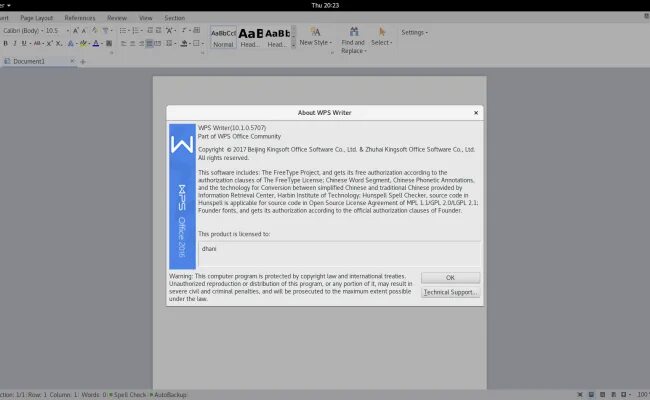Toggle italic formatting

tap(15, 43)
